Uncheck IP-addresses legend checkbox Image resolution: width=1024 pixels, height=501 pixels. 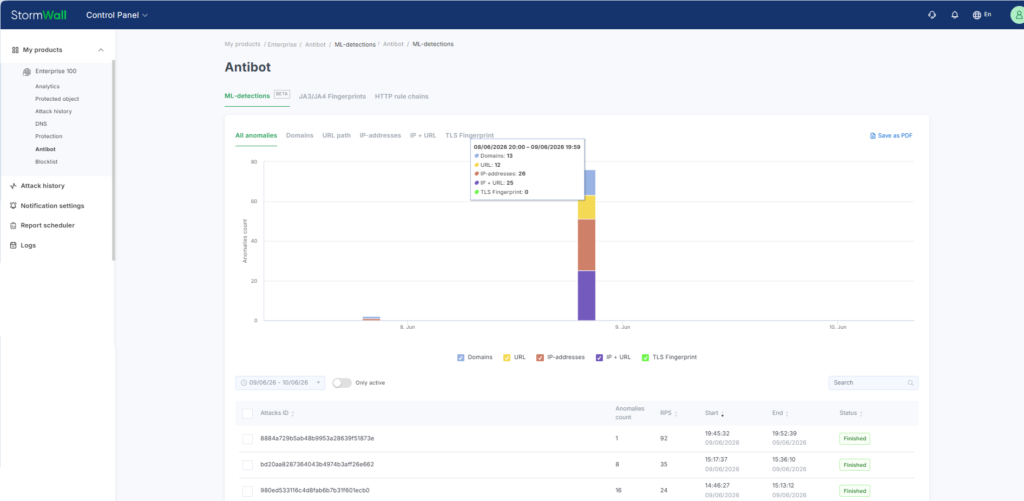540,358
